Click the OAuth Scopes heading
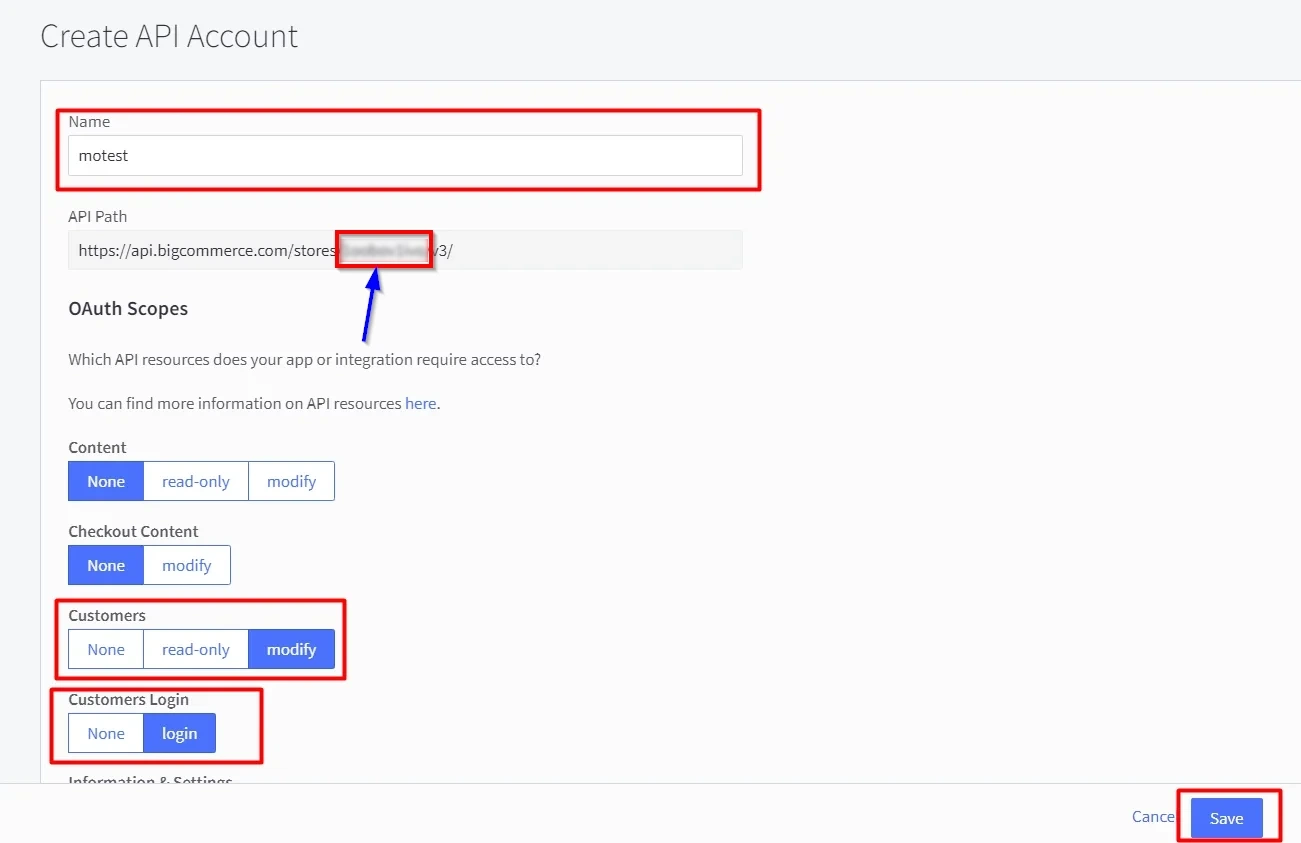The height and width of the screenshot is (843, 1301). 128,309
